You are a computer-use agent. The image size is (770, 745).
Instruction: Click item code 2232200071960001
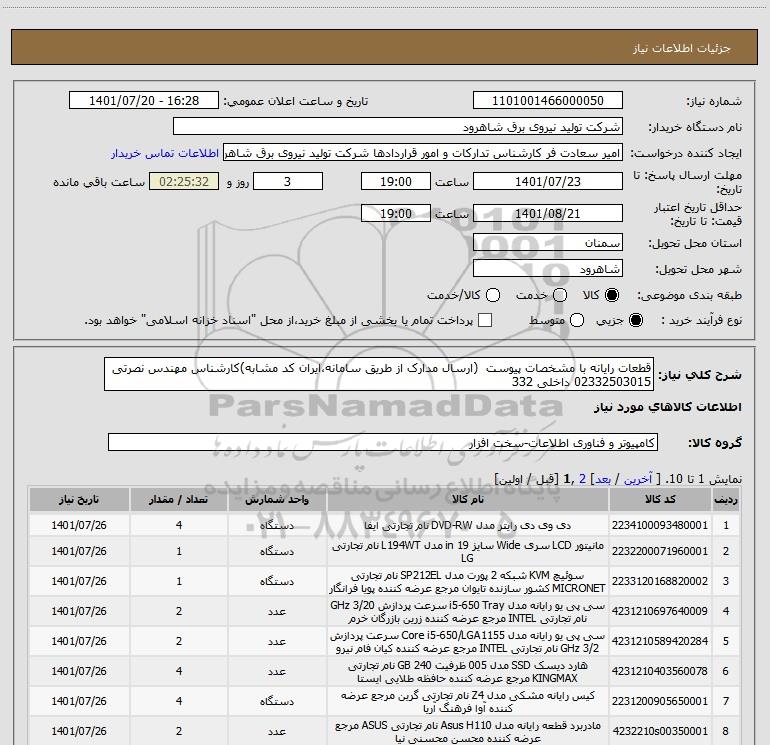click(660, 551)
